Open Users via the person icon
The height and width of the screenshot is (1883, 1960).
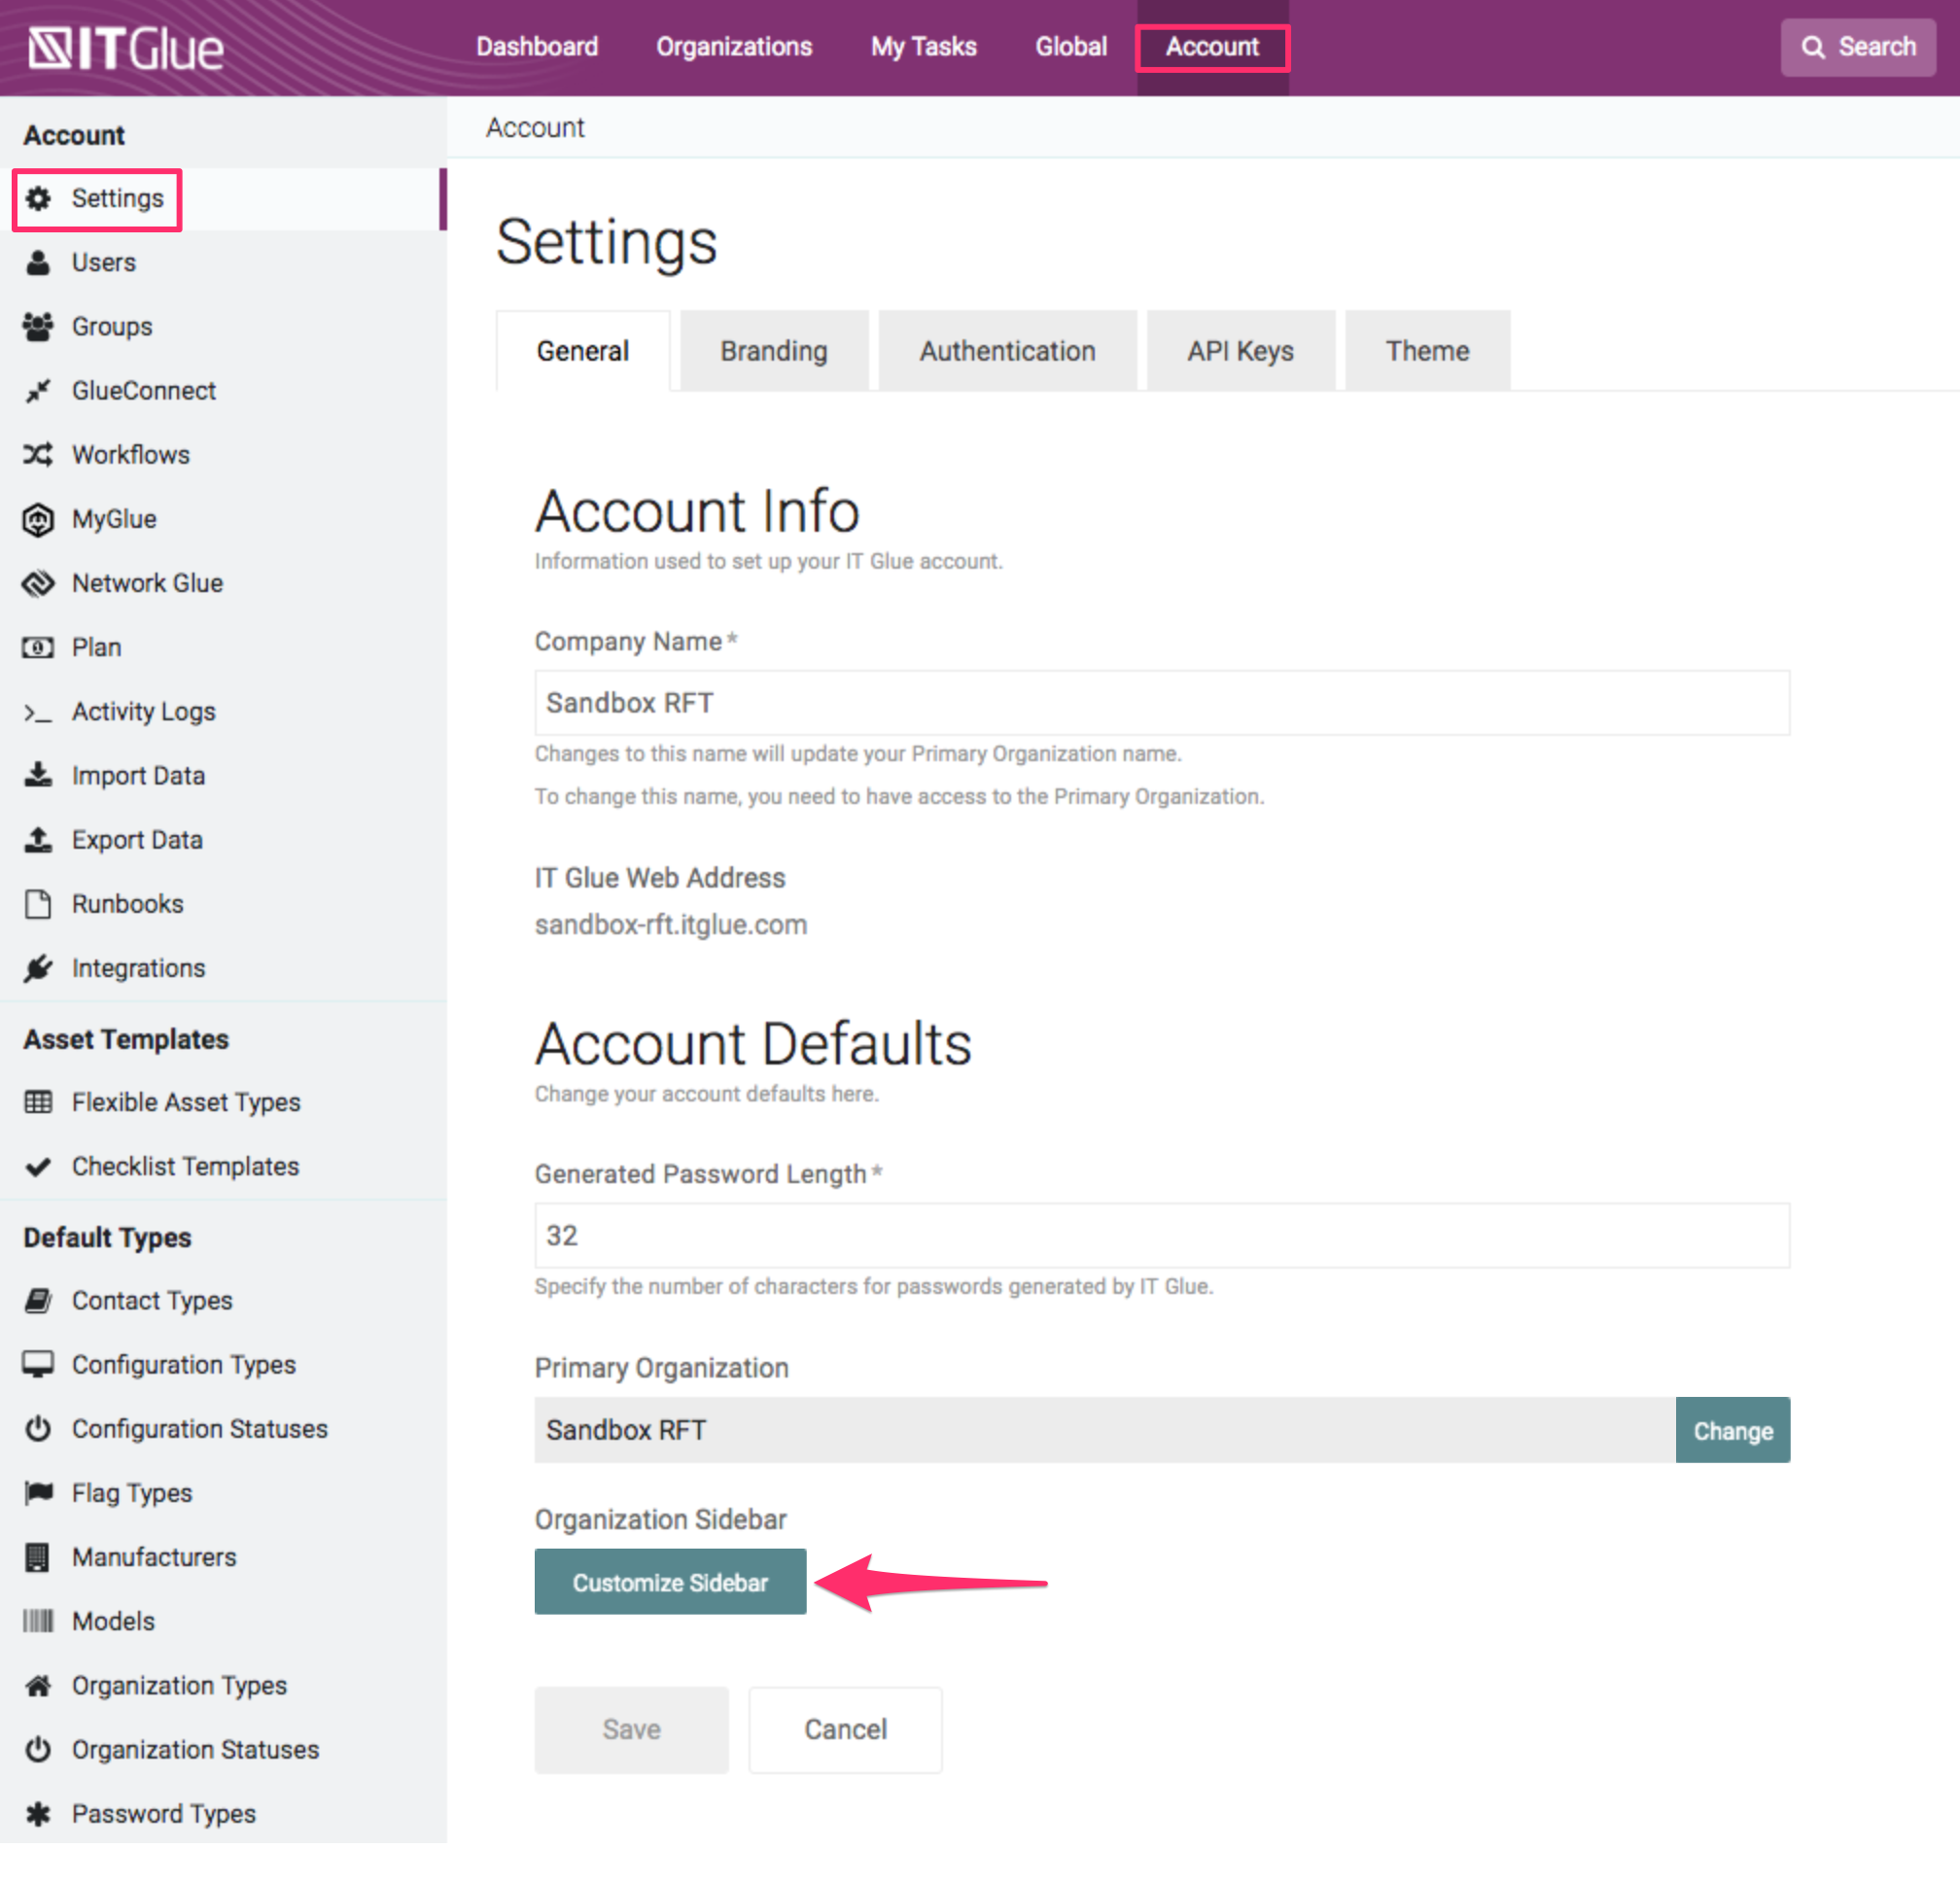pyautogui.click(x=38, y=262)
